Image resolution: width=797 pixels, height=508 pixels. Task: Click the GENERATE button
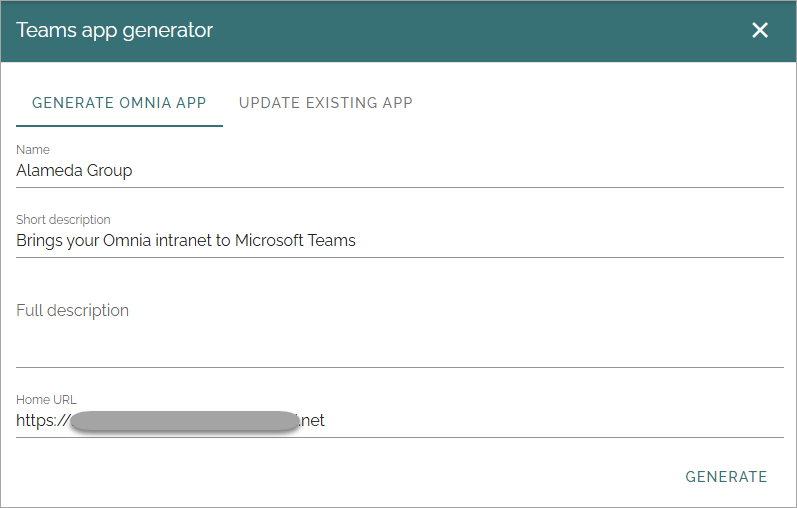click(x=726, y=476)
